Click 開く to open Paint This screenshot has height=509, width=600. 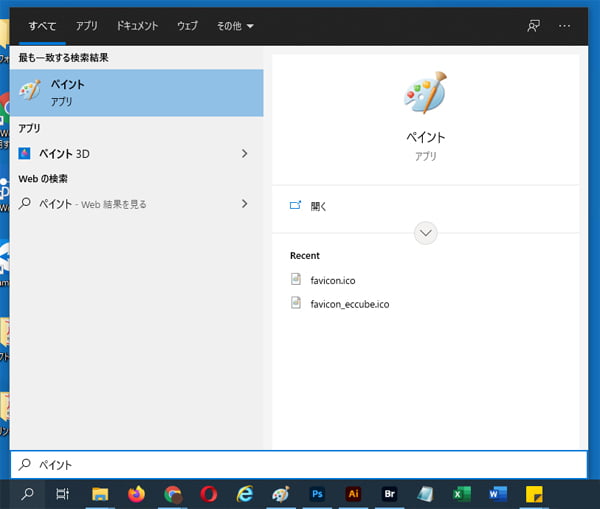click(319, 206)
